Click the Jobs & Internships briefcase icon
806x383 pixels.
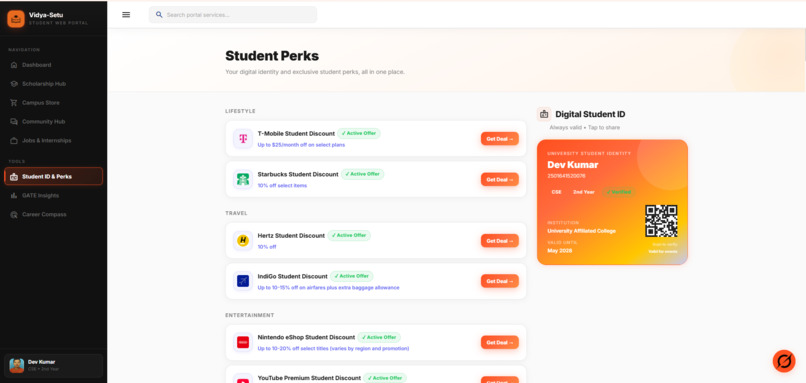pos(14,140)
